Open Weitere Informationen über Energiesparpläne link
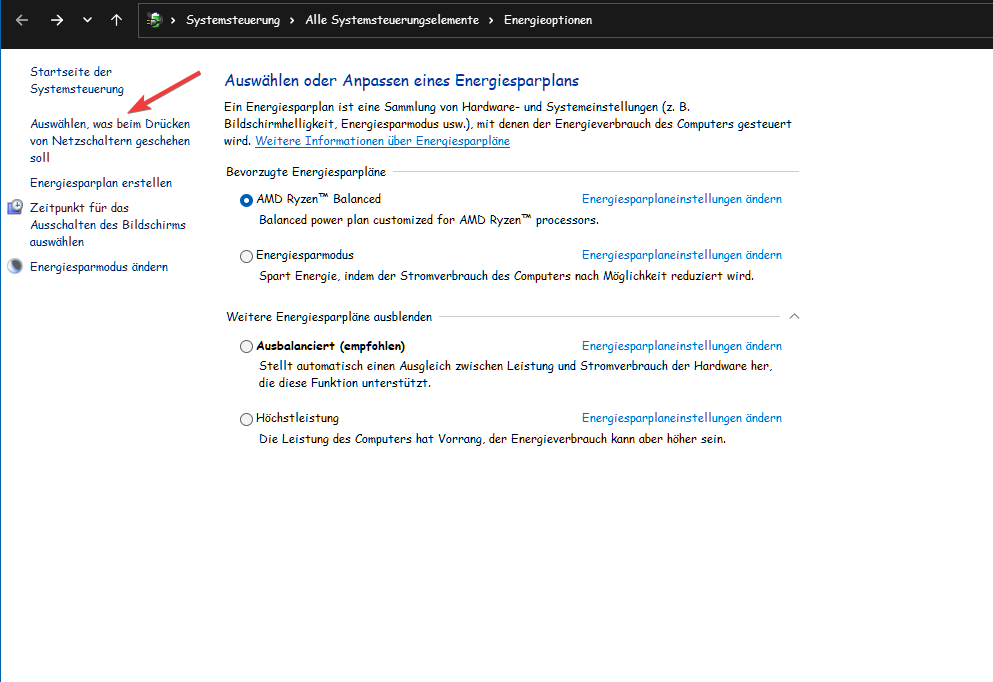 coord(383,141)
